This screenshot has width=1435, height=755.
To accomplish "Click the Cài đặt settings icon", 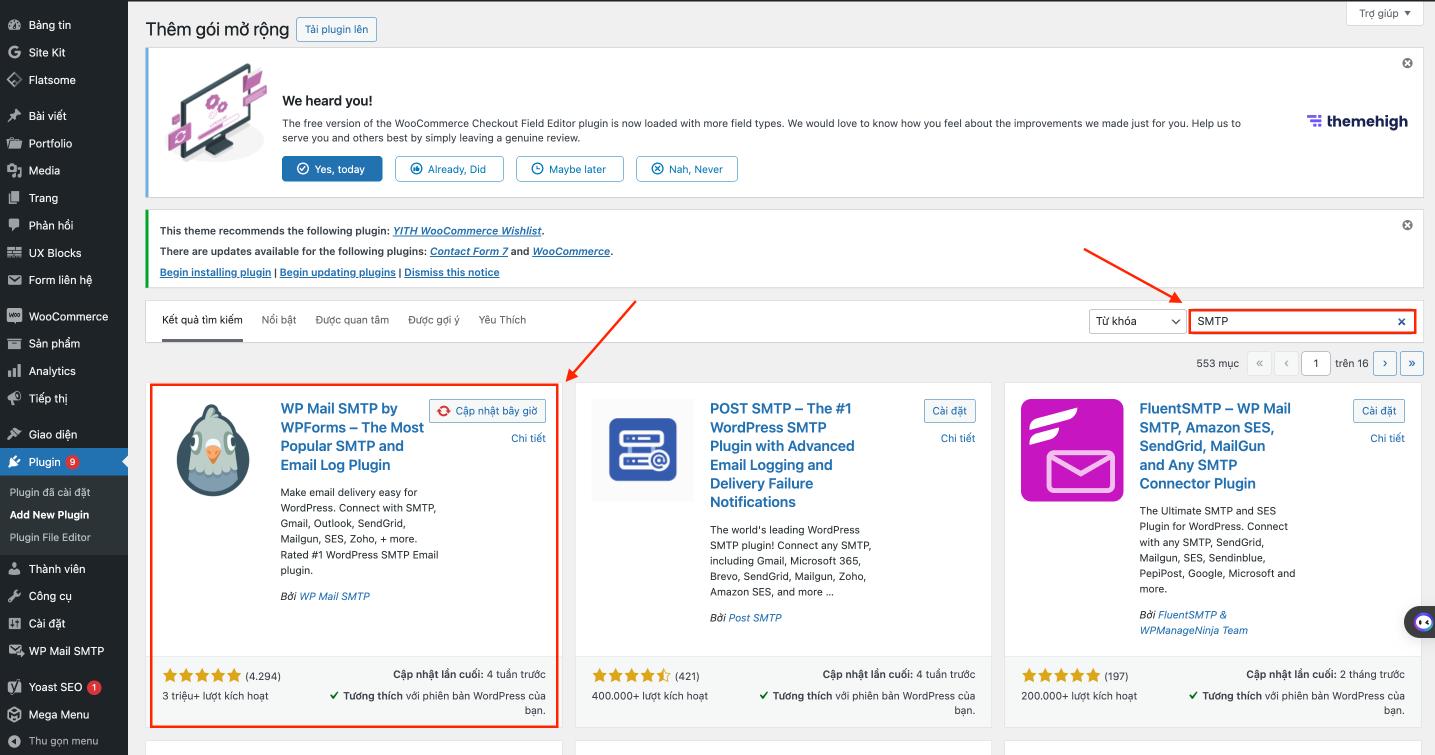I will pyautogui.click(x=14, y=623).
